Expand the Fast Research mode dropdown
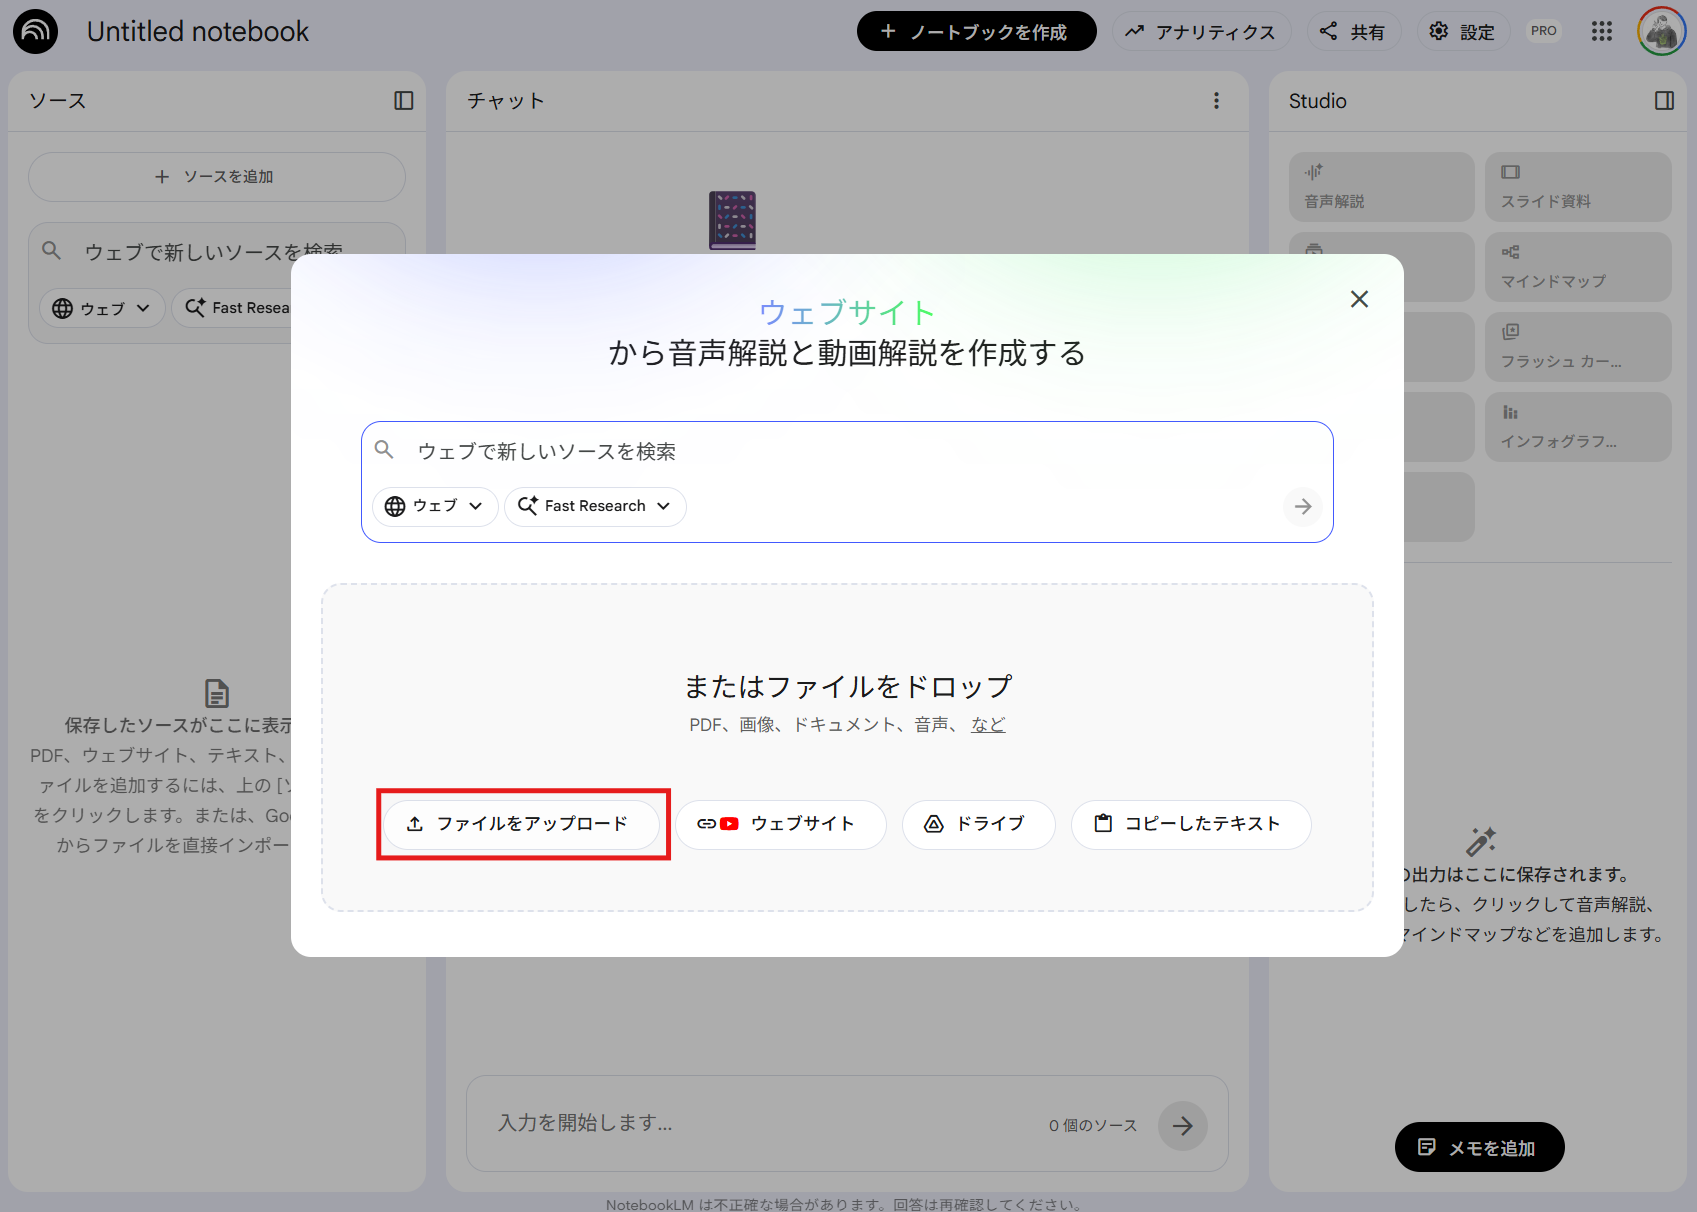 (594, 506)
